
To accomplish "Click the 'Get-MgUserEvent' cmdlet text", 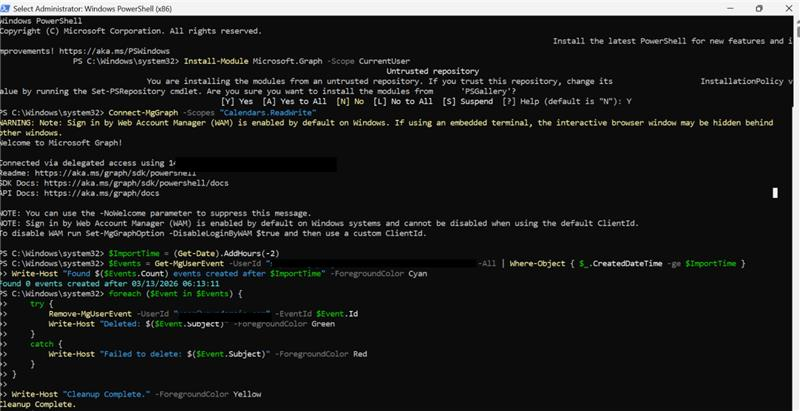I will [x=189, y=264].
